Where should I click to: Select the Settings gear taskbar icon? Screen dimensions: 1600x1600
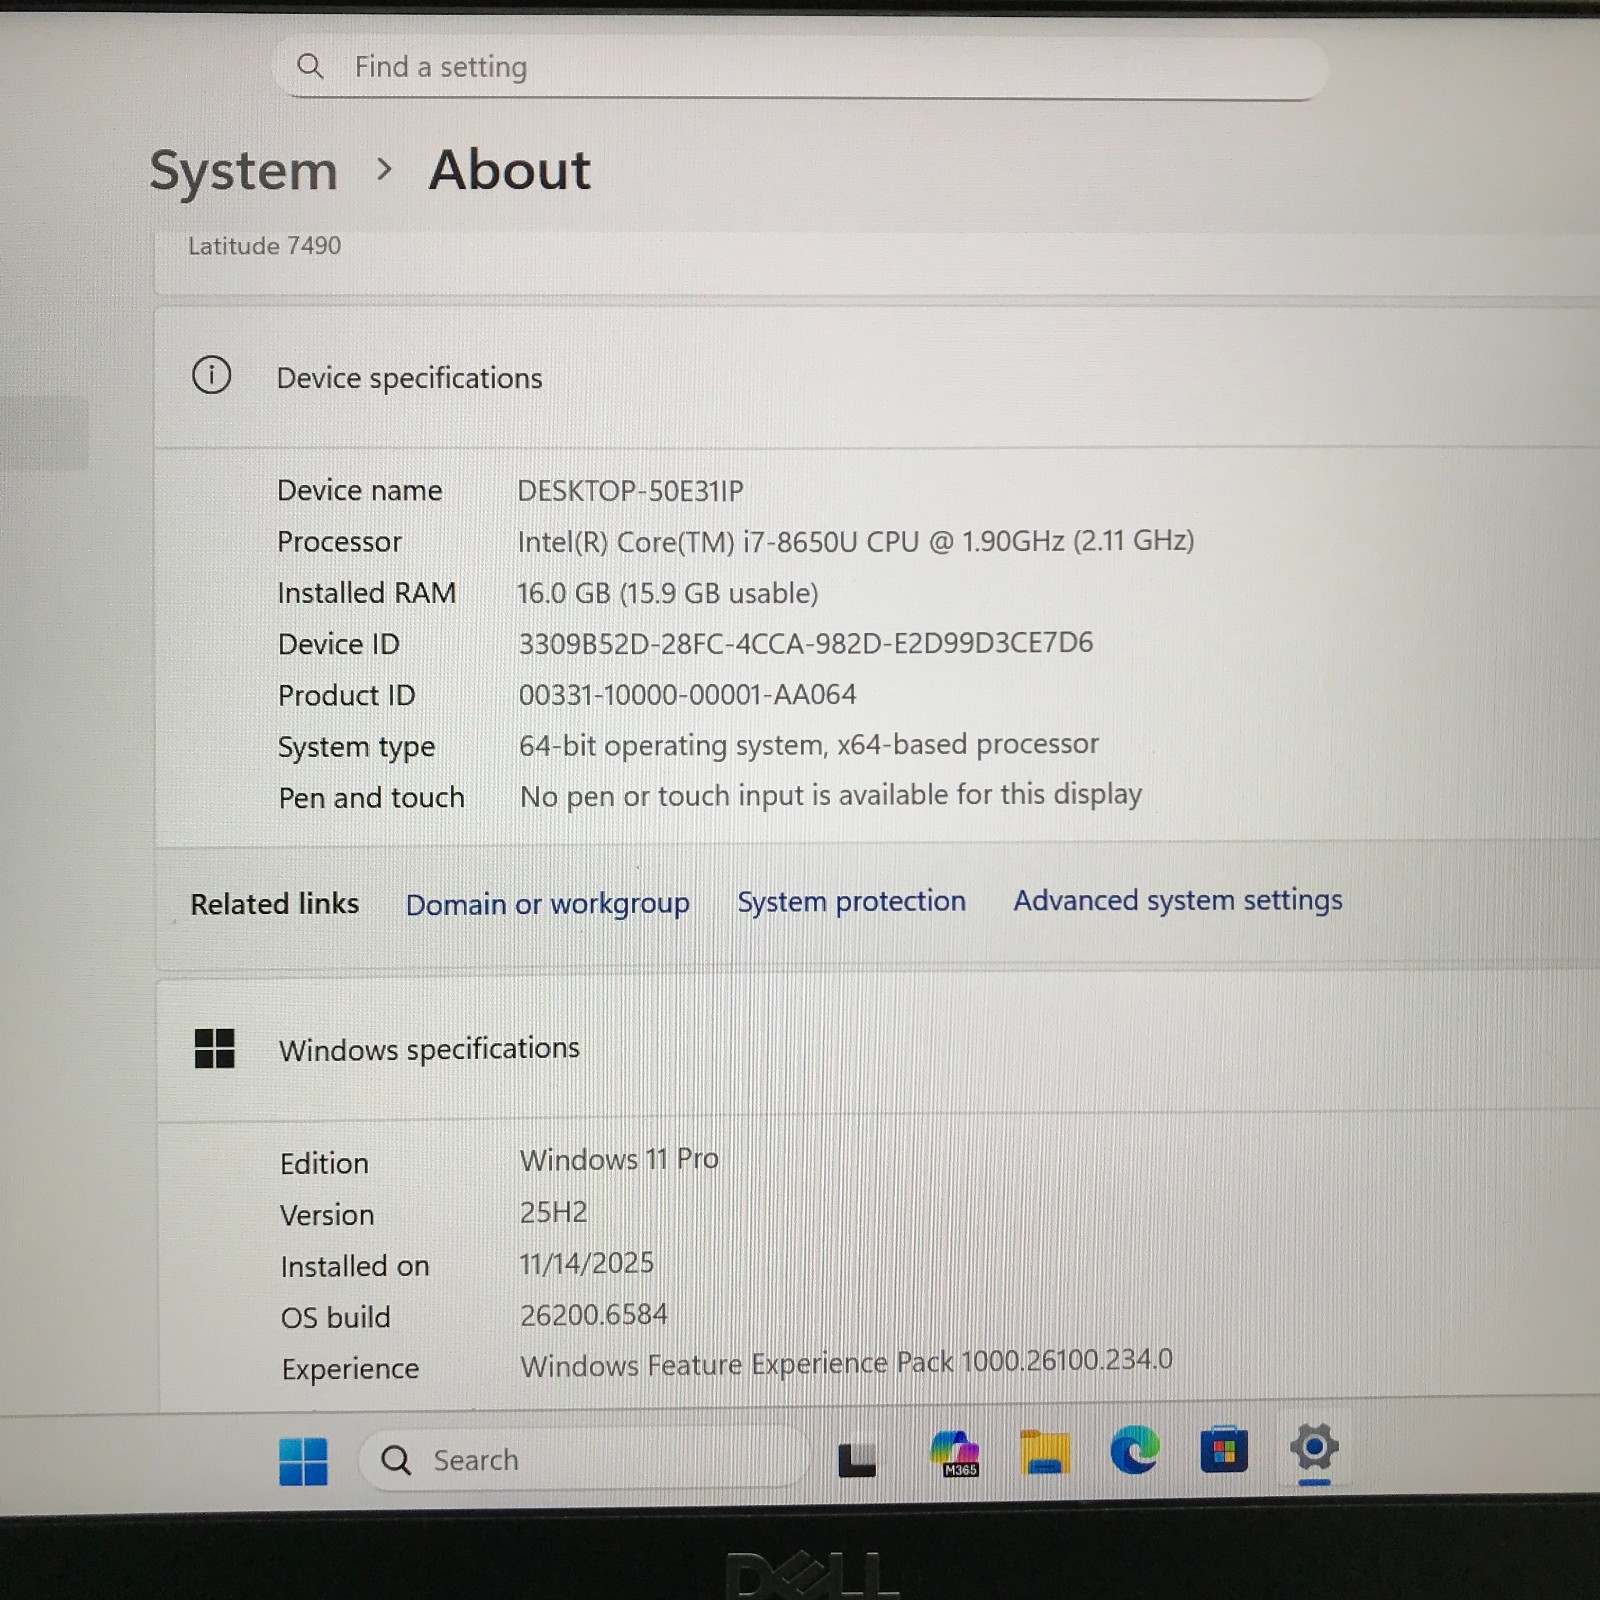pyautogui.click(x=1314, y=1447)
